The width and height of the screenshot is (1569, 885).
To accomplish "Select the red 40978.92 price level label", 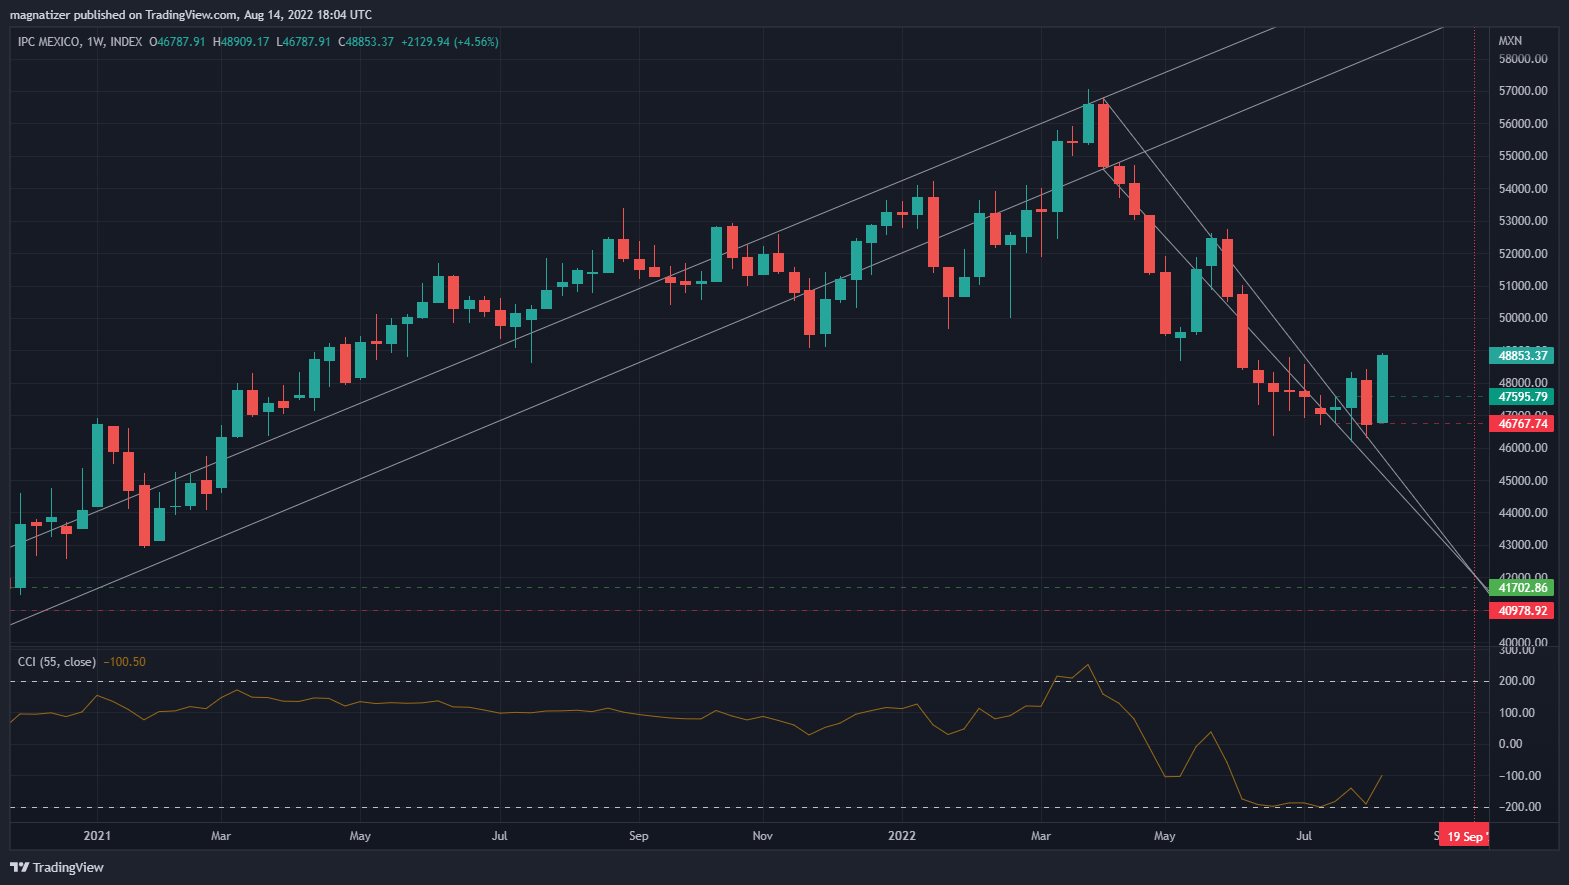I will pyautogui.click(x=1522, y=611).
